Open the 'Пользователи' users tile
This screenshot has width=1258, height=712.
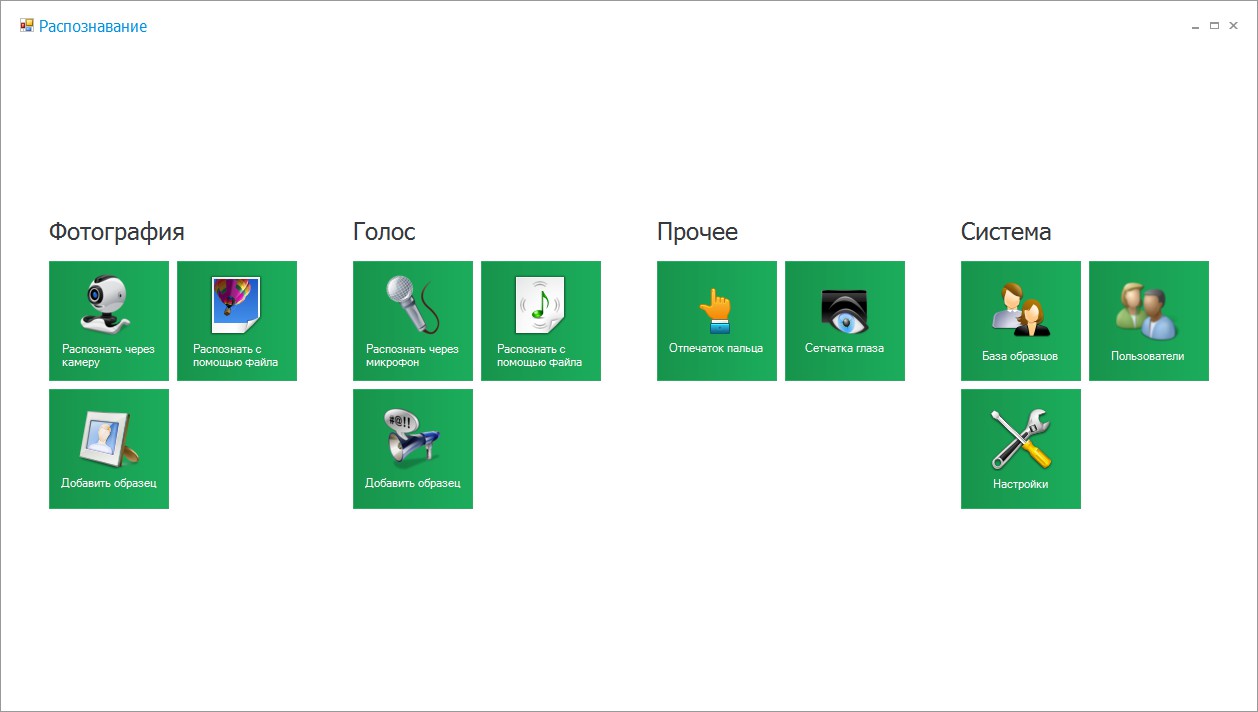tap(1149, 321)
